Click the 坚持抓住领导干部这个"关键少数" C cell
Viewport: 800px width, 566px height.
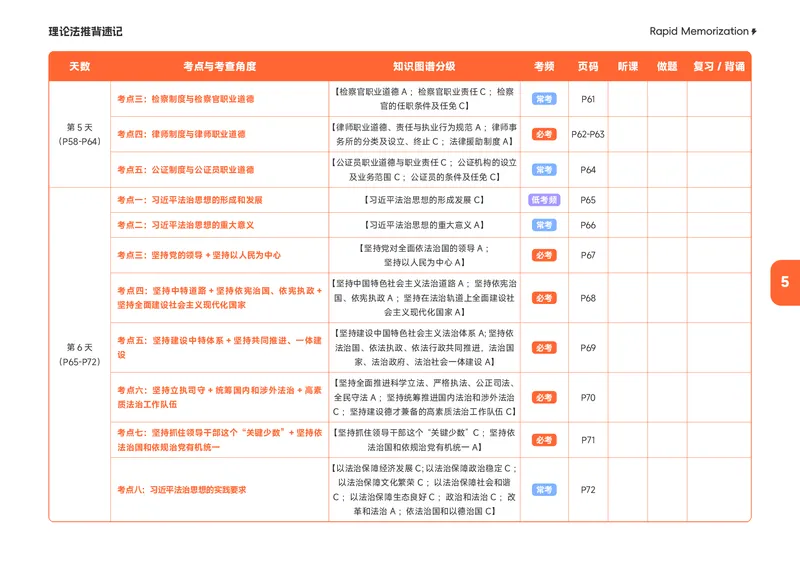(x=424, y=440)
